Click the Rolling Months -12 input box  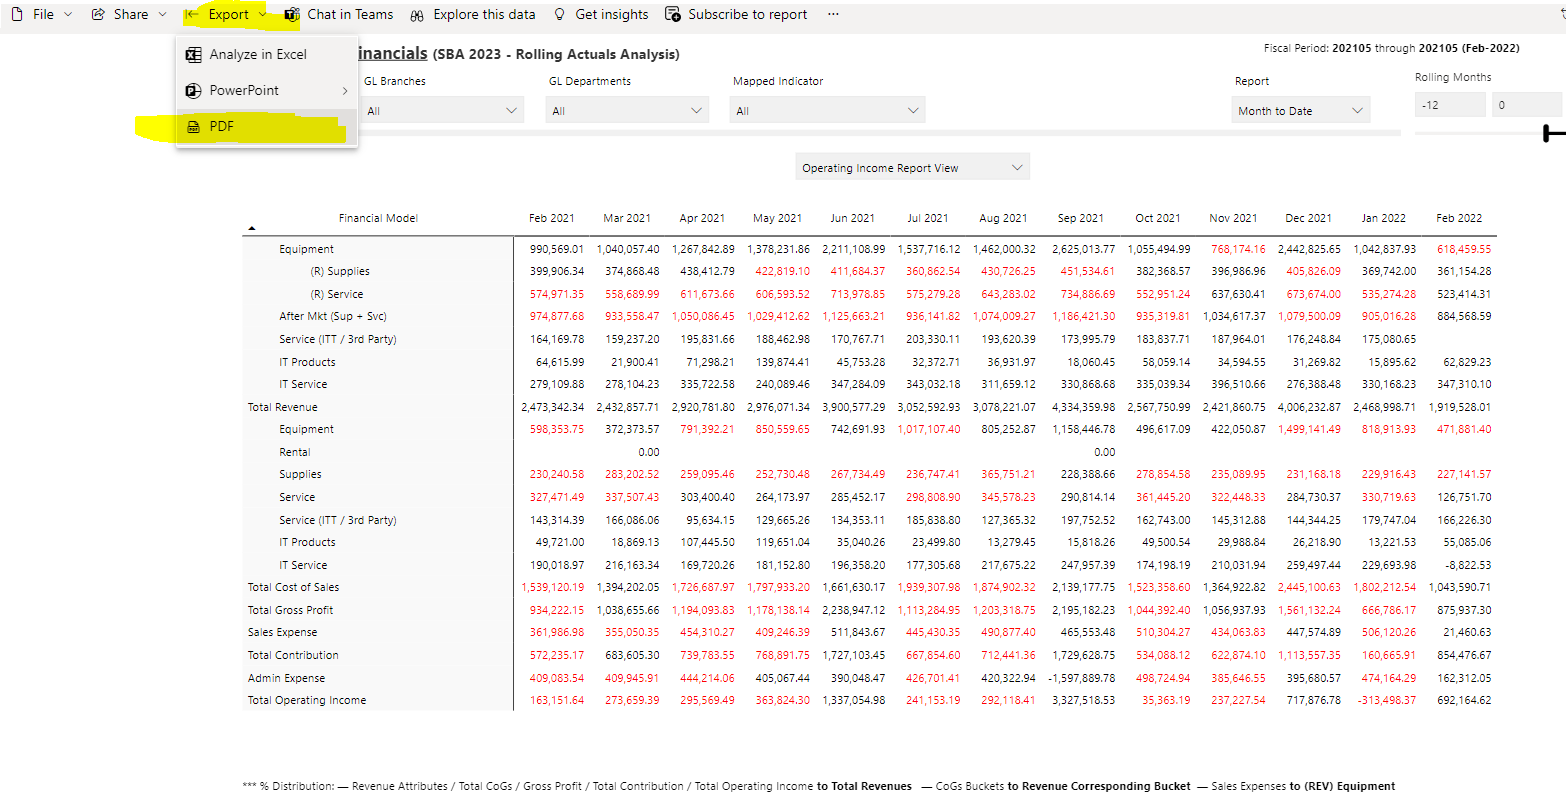[1449, 105]
